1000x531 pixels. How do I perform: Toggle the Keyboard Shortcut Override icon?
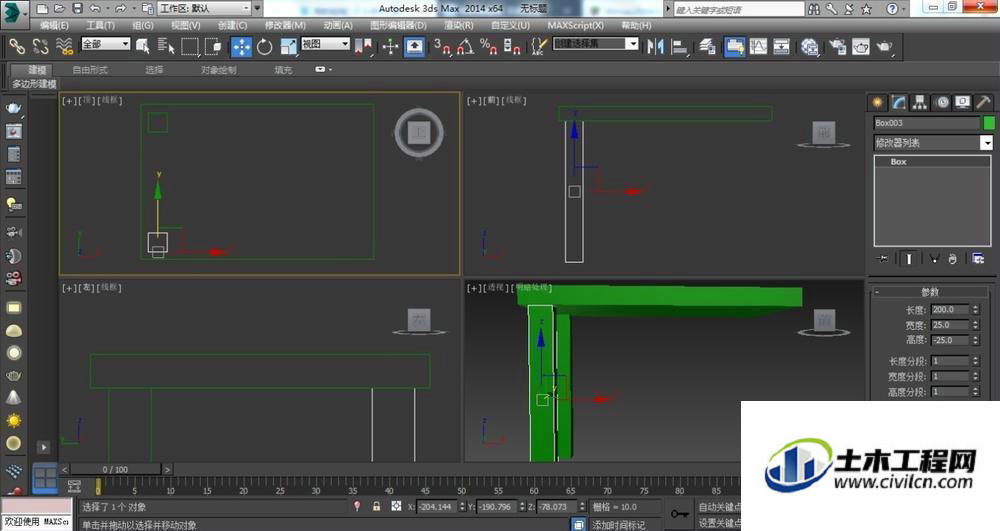coord(415,47)
